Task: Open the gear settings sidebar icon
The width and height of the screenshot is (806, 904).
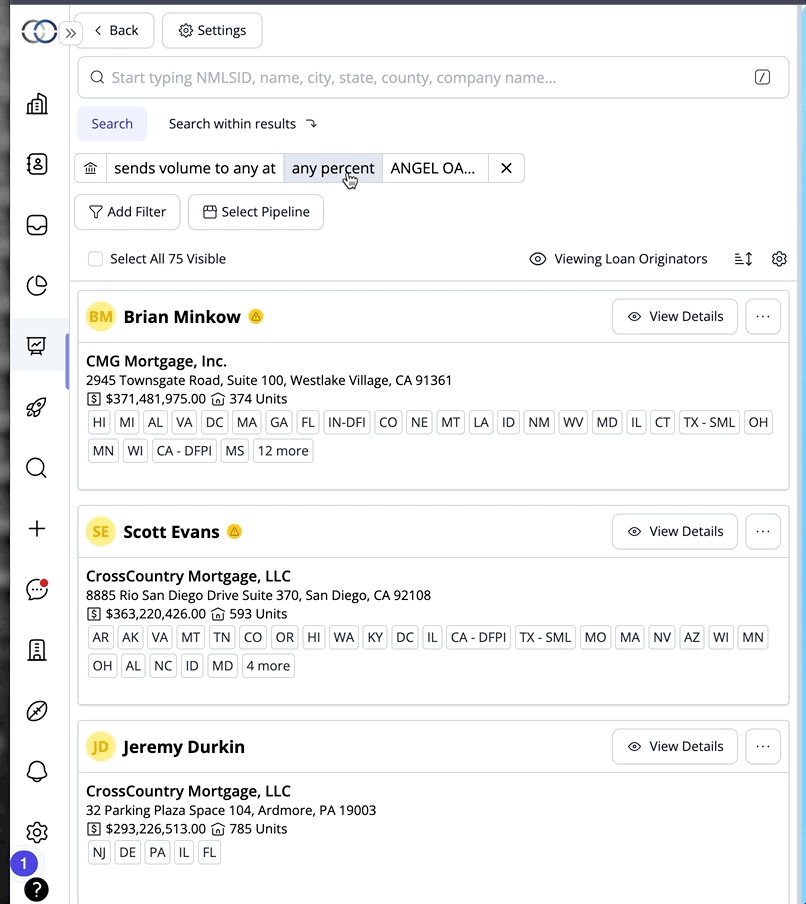Action: (x=37, y=832)
